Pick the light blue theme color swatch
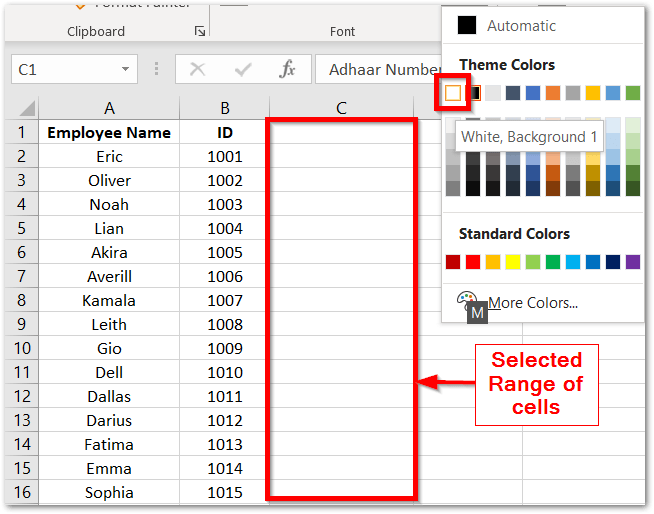 tap(613, 93)
